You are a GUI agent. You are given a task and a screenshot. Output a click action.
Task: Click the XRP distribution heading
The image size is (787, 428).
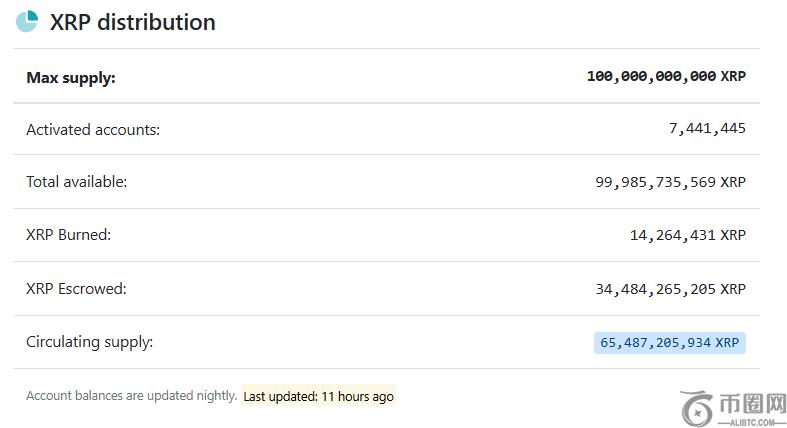(132, 22)
